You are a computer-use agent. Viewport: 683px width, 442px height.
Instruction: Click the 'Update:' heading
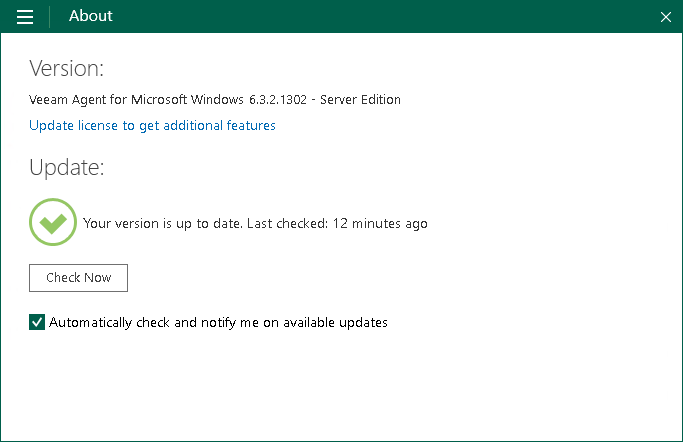[66, 167]
